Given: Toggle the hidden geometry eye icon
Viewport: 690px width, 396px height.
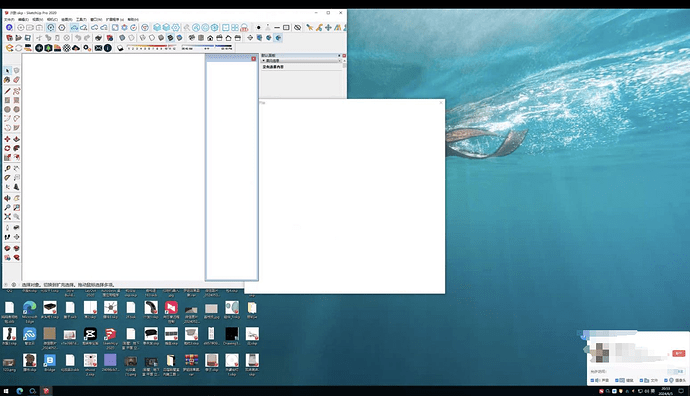Looking at the screenshot, I should (x=297, y=27).
